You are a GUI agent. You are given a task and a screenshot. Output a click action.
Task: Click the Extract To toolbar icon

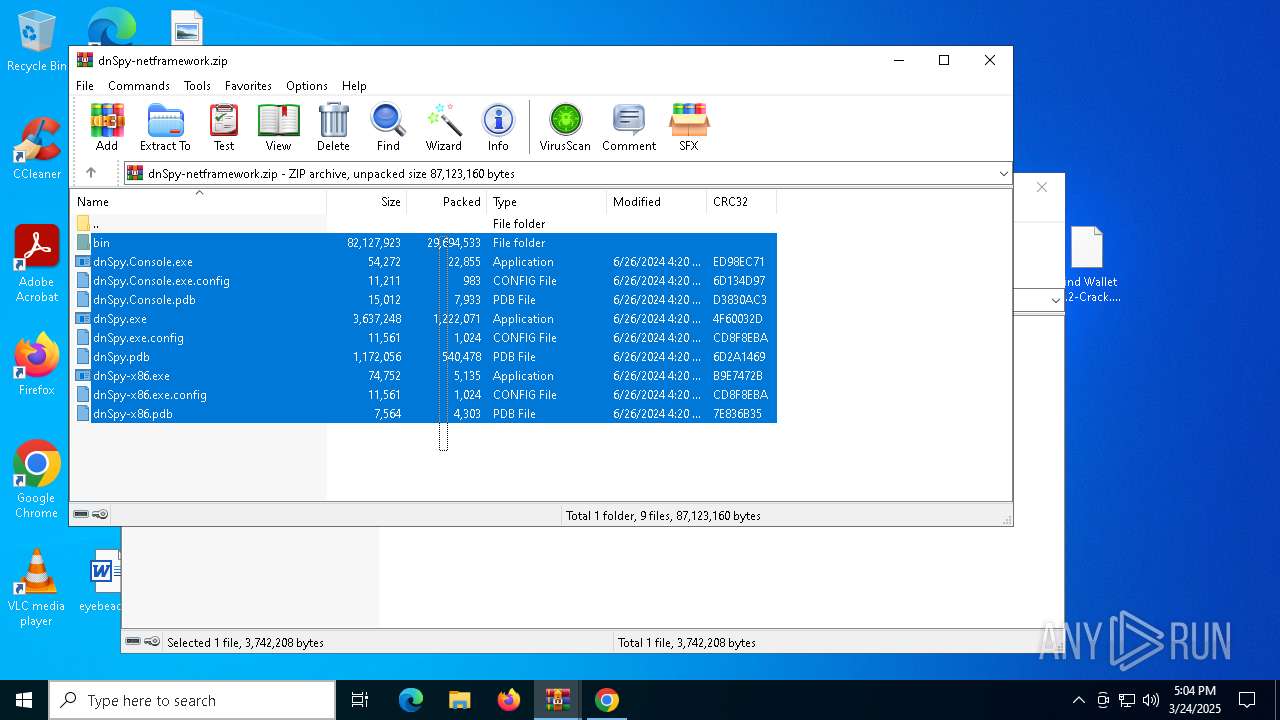[x=165, y=127]
